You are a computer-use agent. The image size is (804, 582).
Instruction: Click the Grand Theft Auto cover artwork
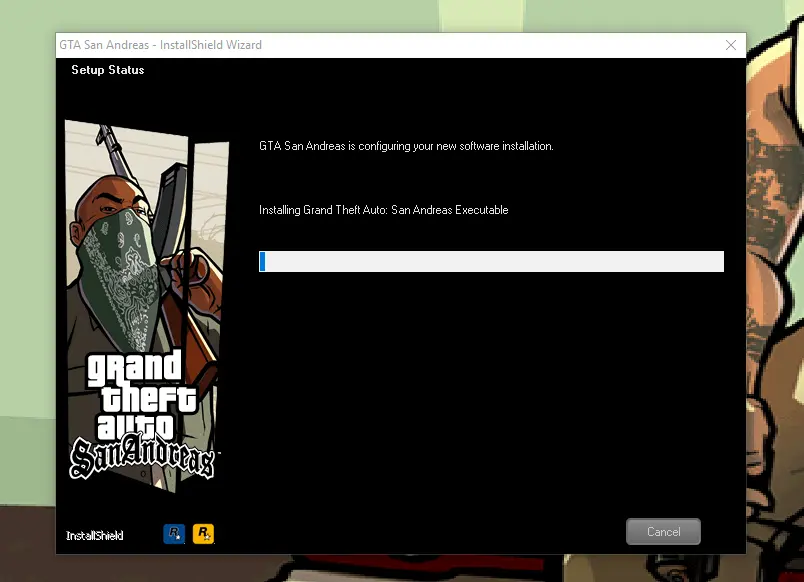tap(145, 305)
